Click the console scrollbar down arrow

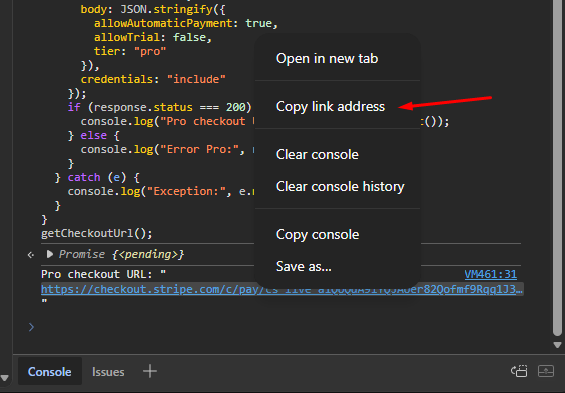click(557, 345)
